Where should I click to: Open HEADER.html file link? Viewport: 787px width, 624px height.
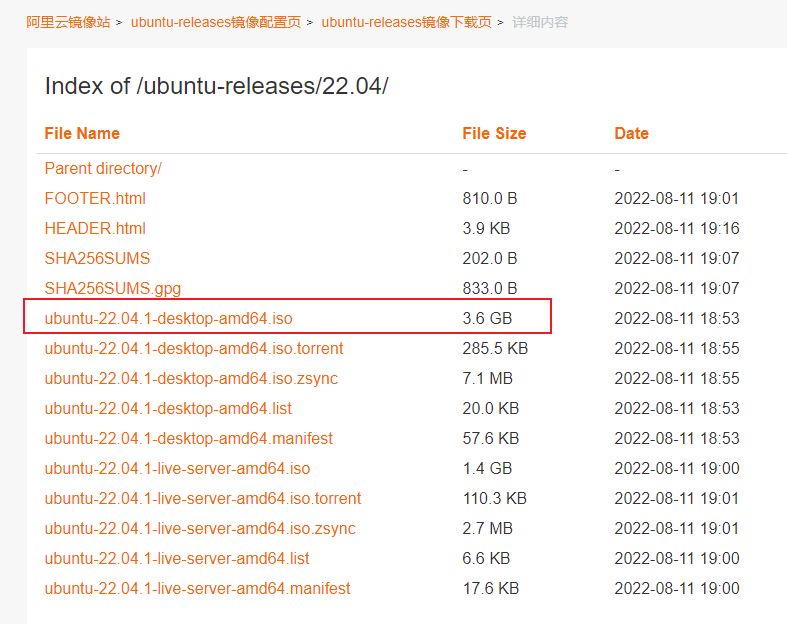(95, 228)
